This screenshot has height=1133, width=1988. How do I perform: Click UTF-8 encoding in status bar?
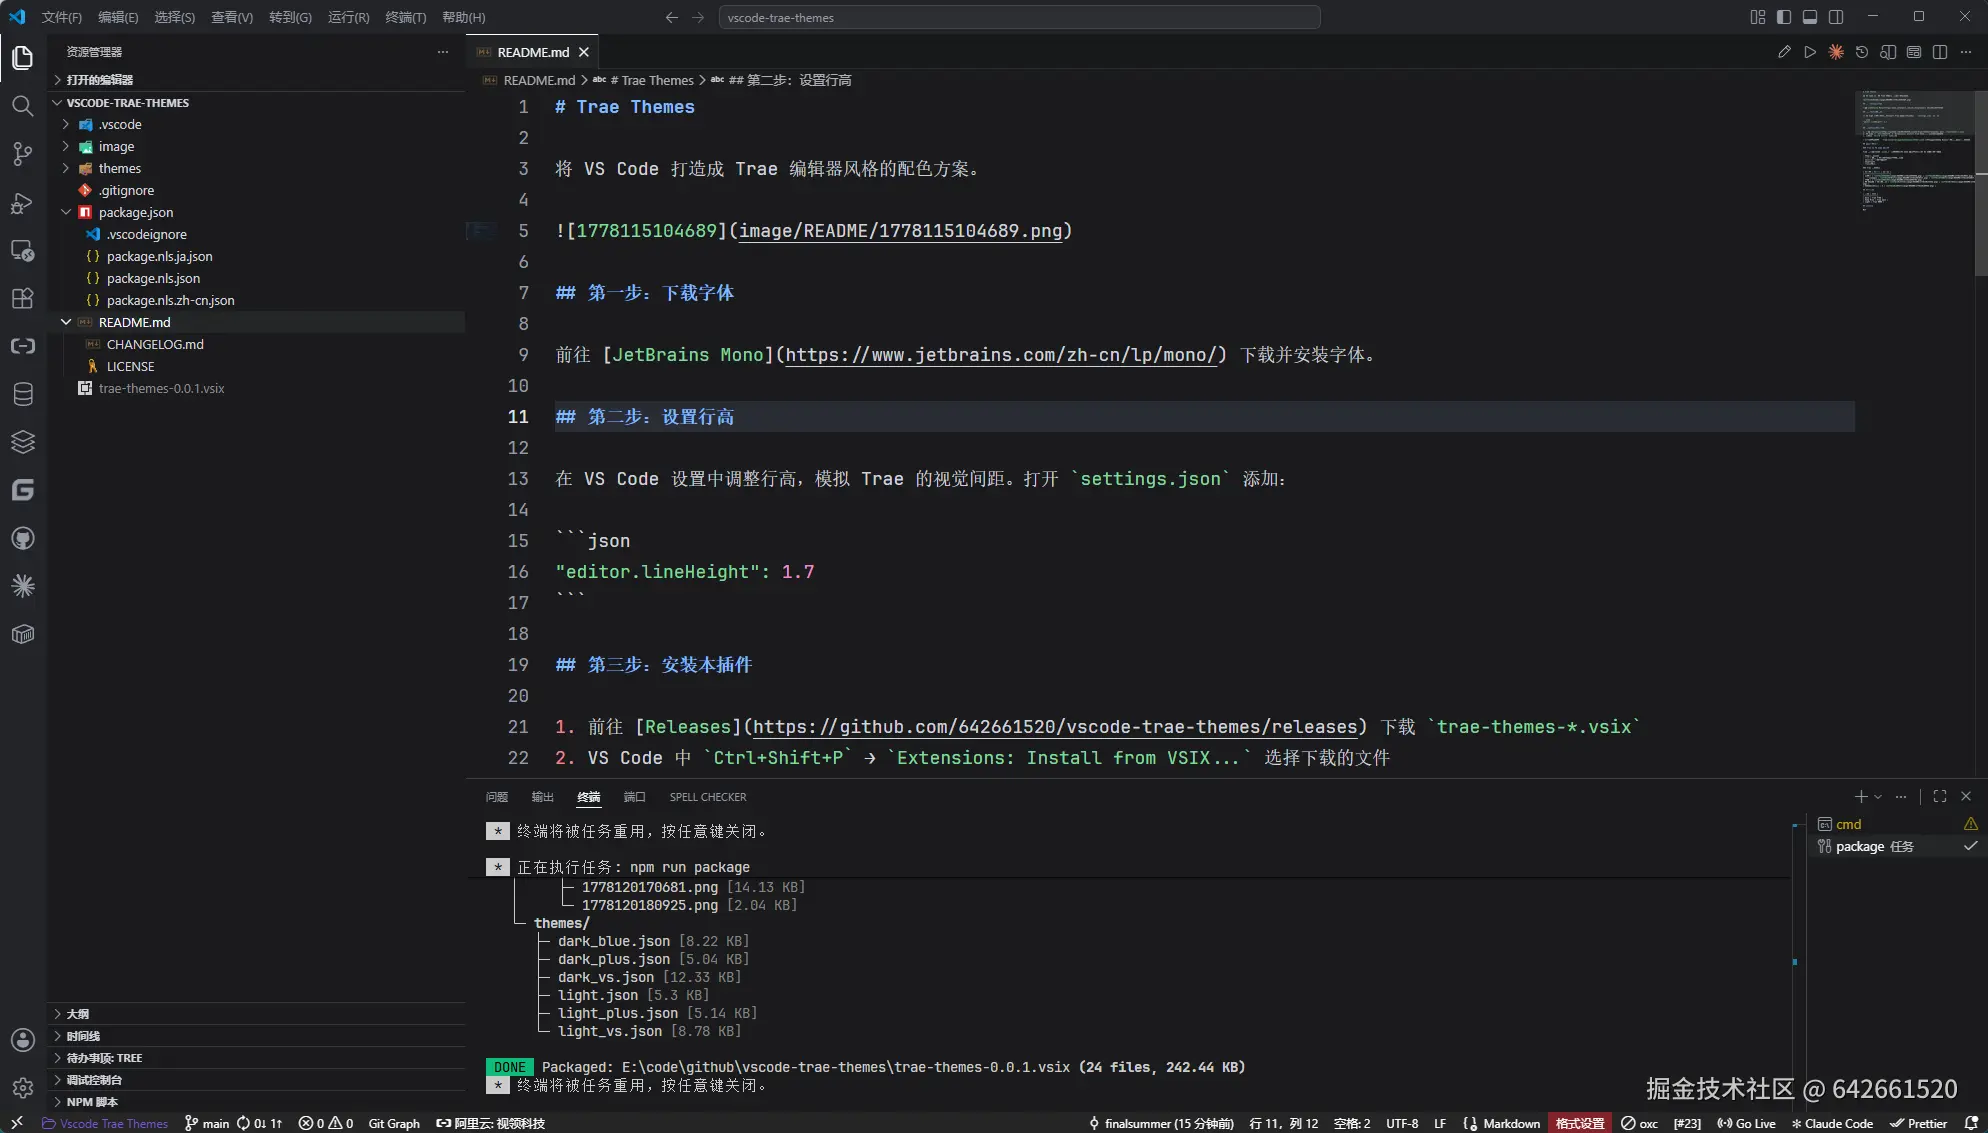(x=1402, y=1123)
